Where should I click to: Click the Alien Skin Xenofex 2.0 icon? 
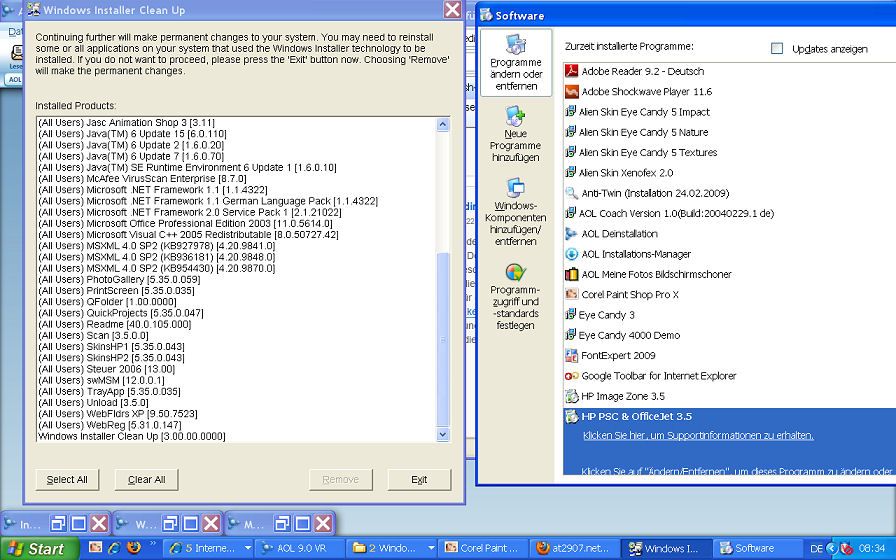tap(570, 172)
